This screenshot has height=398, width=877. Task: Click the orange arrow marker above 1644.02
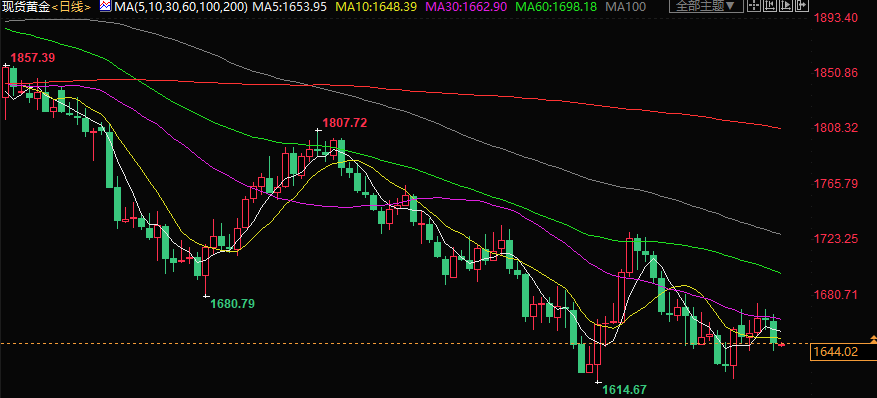point(873,339)
